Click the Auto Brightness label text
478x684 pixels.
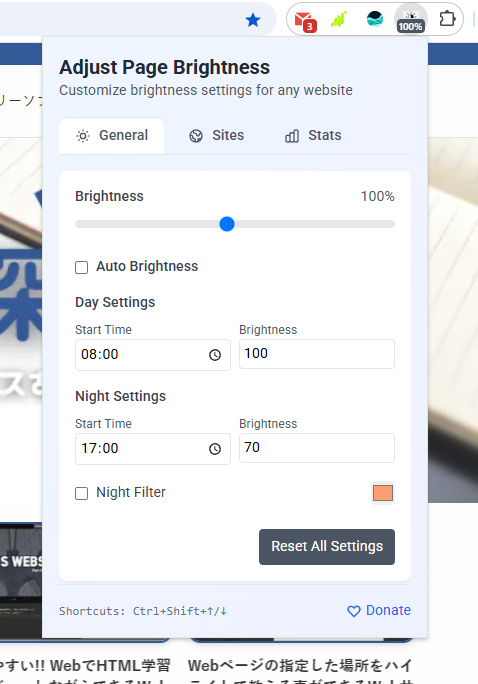(147, 267)
